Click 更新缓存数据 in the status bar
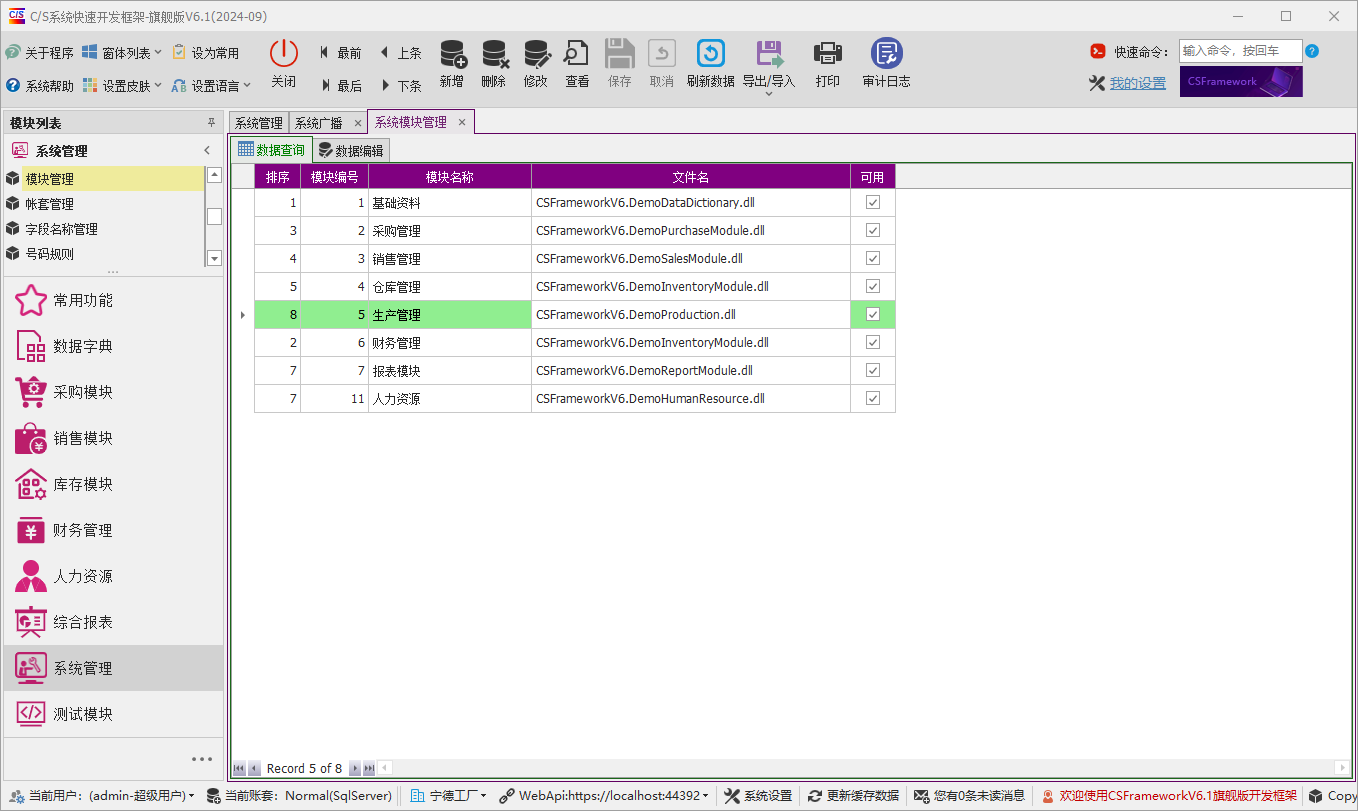Viewport: 1358px width, 811px height. click(853, 796)
